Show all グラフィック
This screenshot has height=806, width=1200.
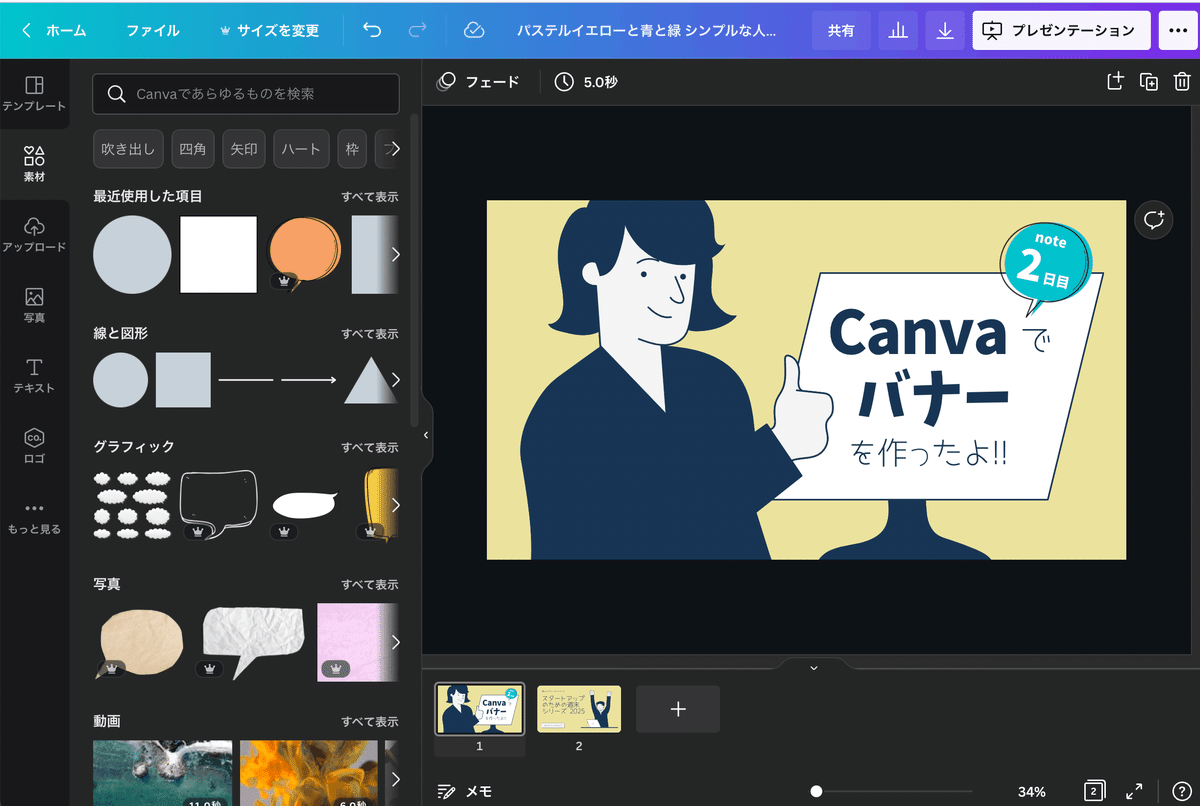point(369,447)
